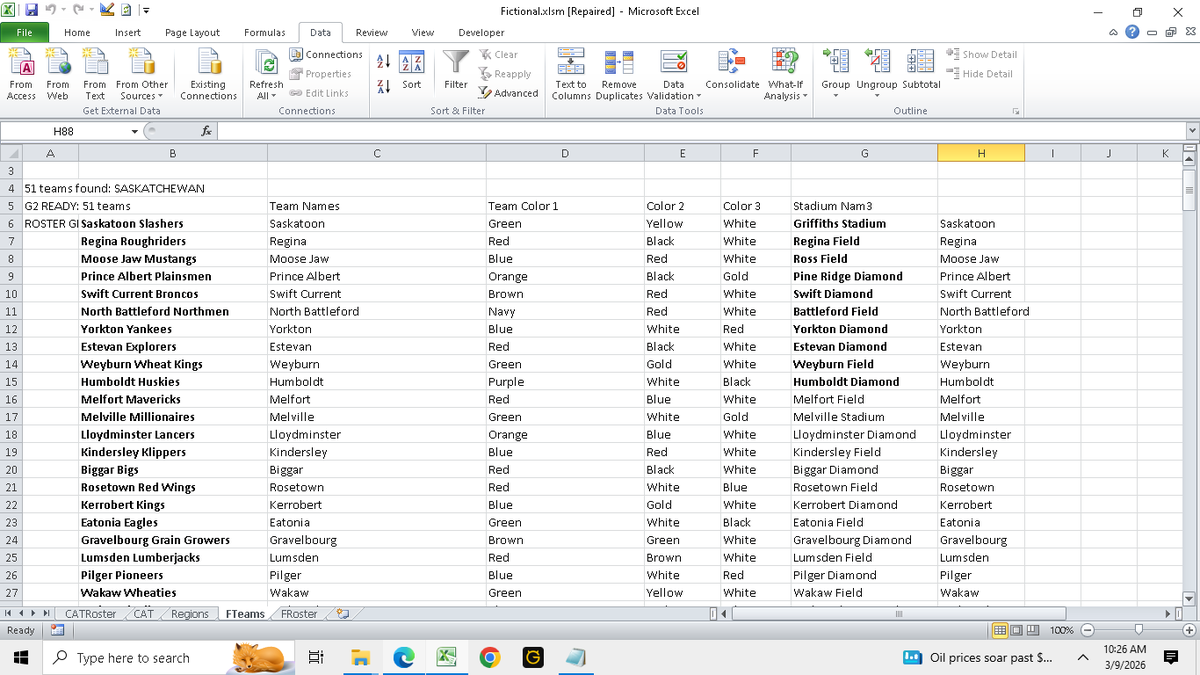Switch to CATRoster sheet tab

click(90, 614)
